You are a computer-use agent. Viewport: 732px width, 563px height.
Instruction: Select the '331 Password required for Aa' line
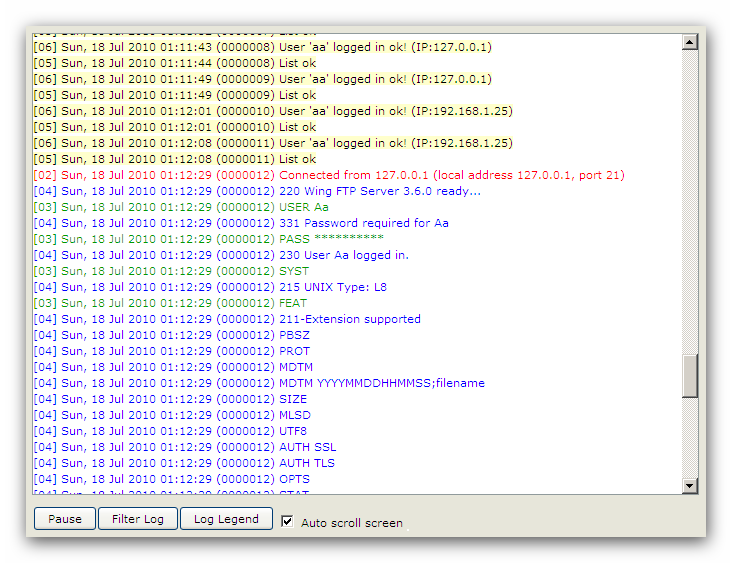(x=241, y=223)
